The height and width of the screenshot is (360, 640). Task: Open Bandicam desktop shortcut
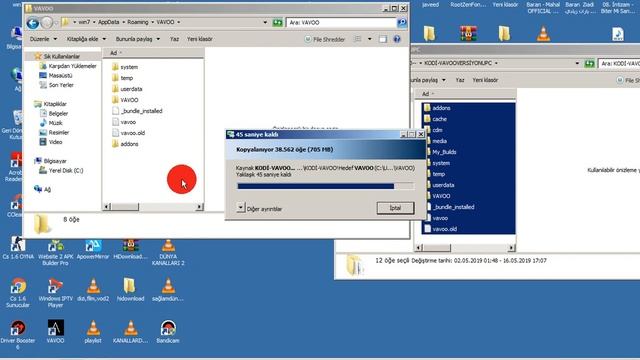point(168,331)
